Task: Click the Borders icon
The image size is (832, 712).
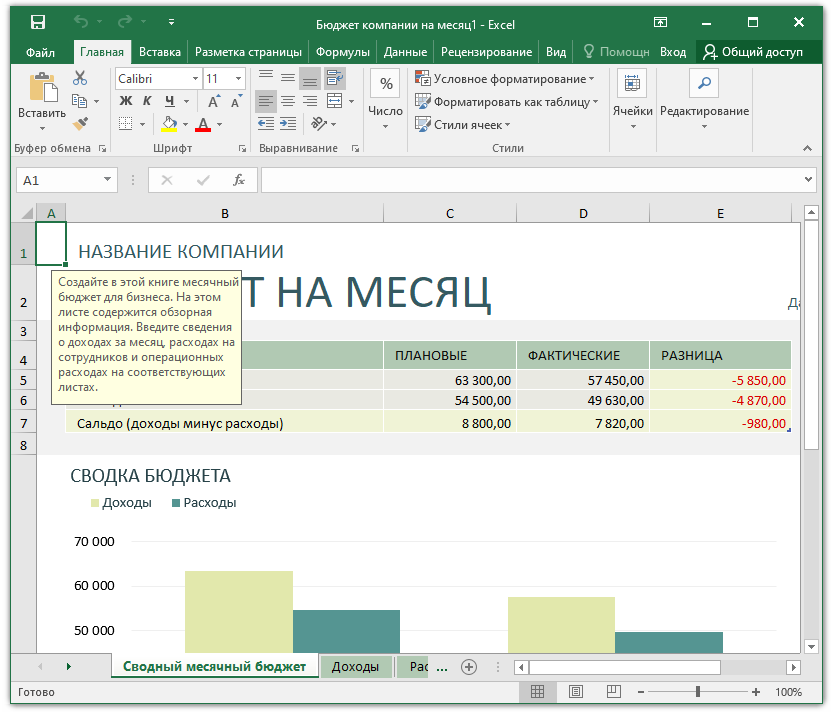Action: click(x=126, y=124)
